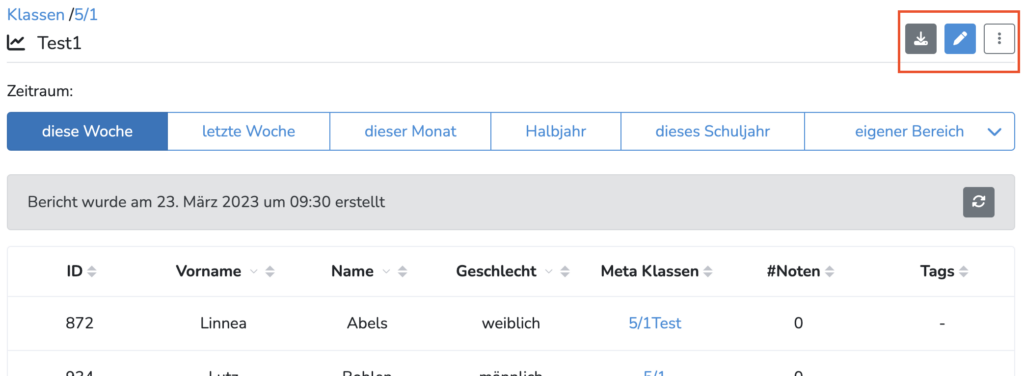Viewport: 1024px width, 376px height.
Task: Download the Test1 report
Action: coord(921,39)
